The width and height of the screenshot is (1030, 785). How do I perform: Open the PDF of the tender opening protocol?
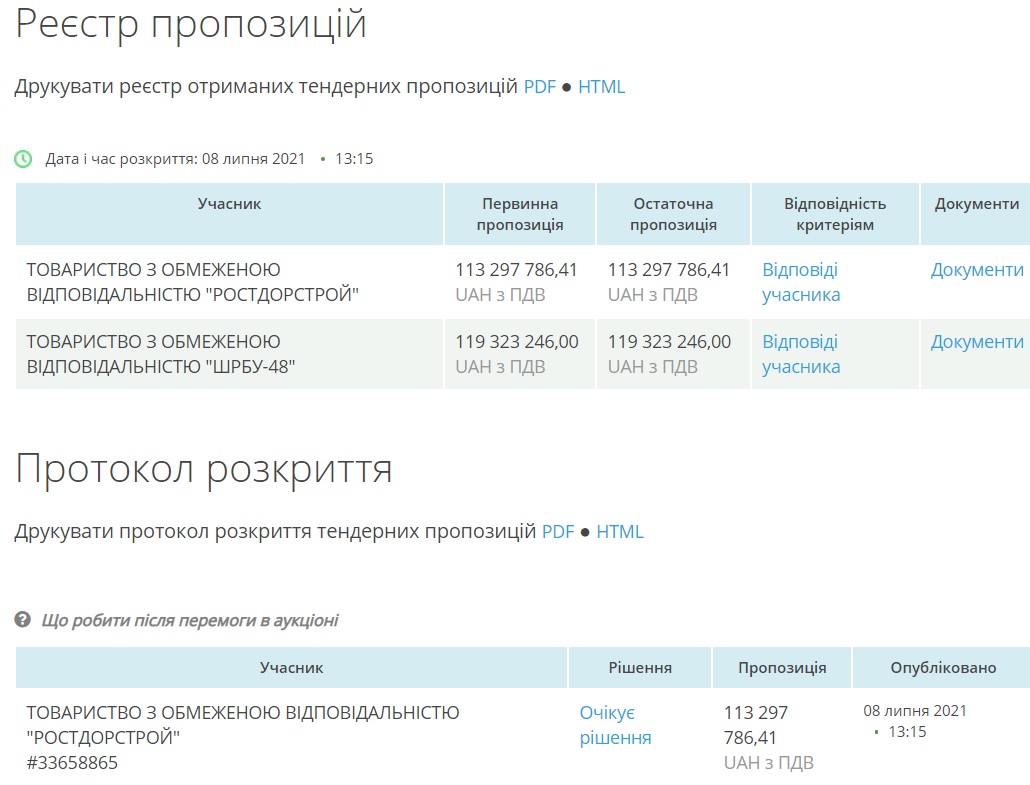558,532
